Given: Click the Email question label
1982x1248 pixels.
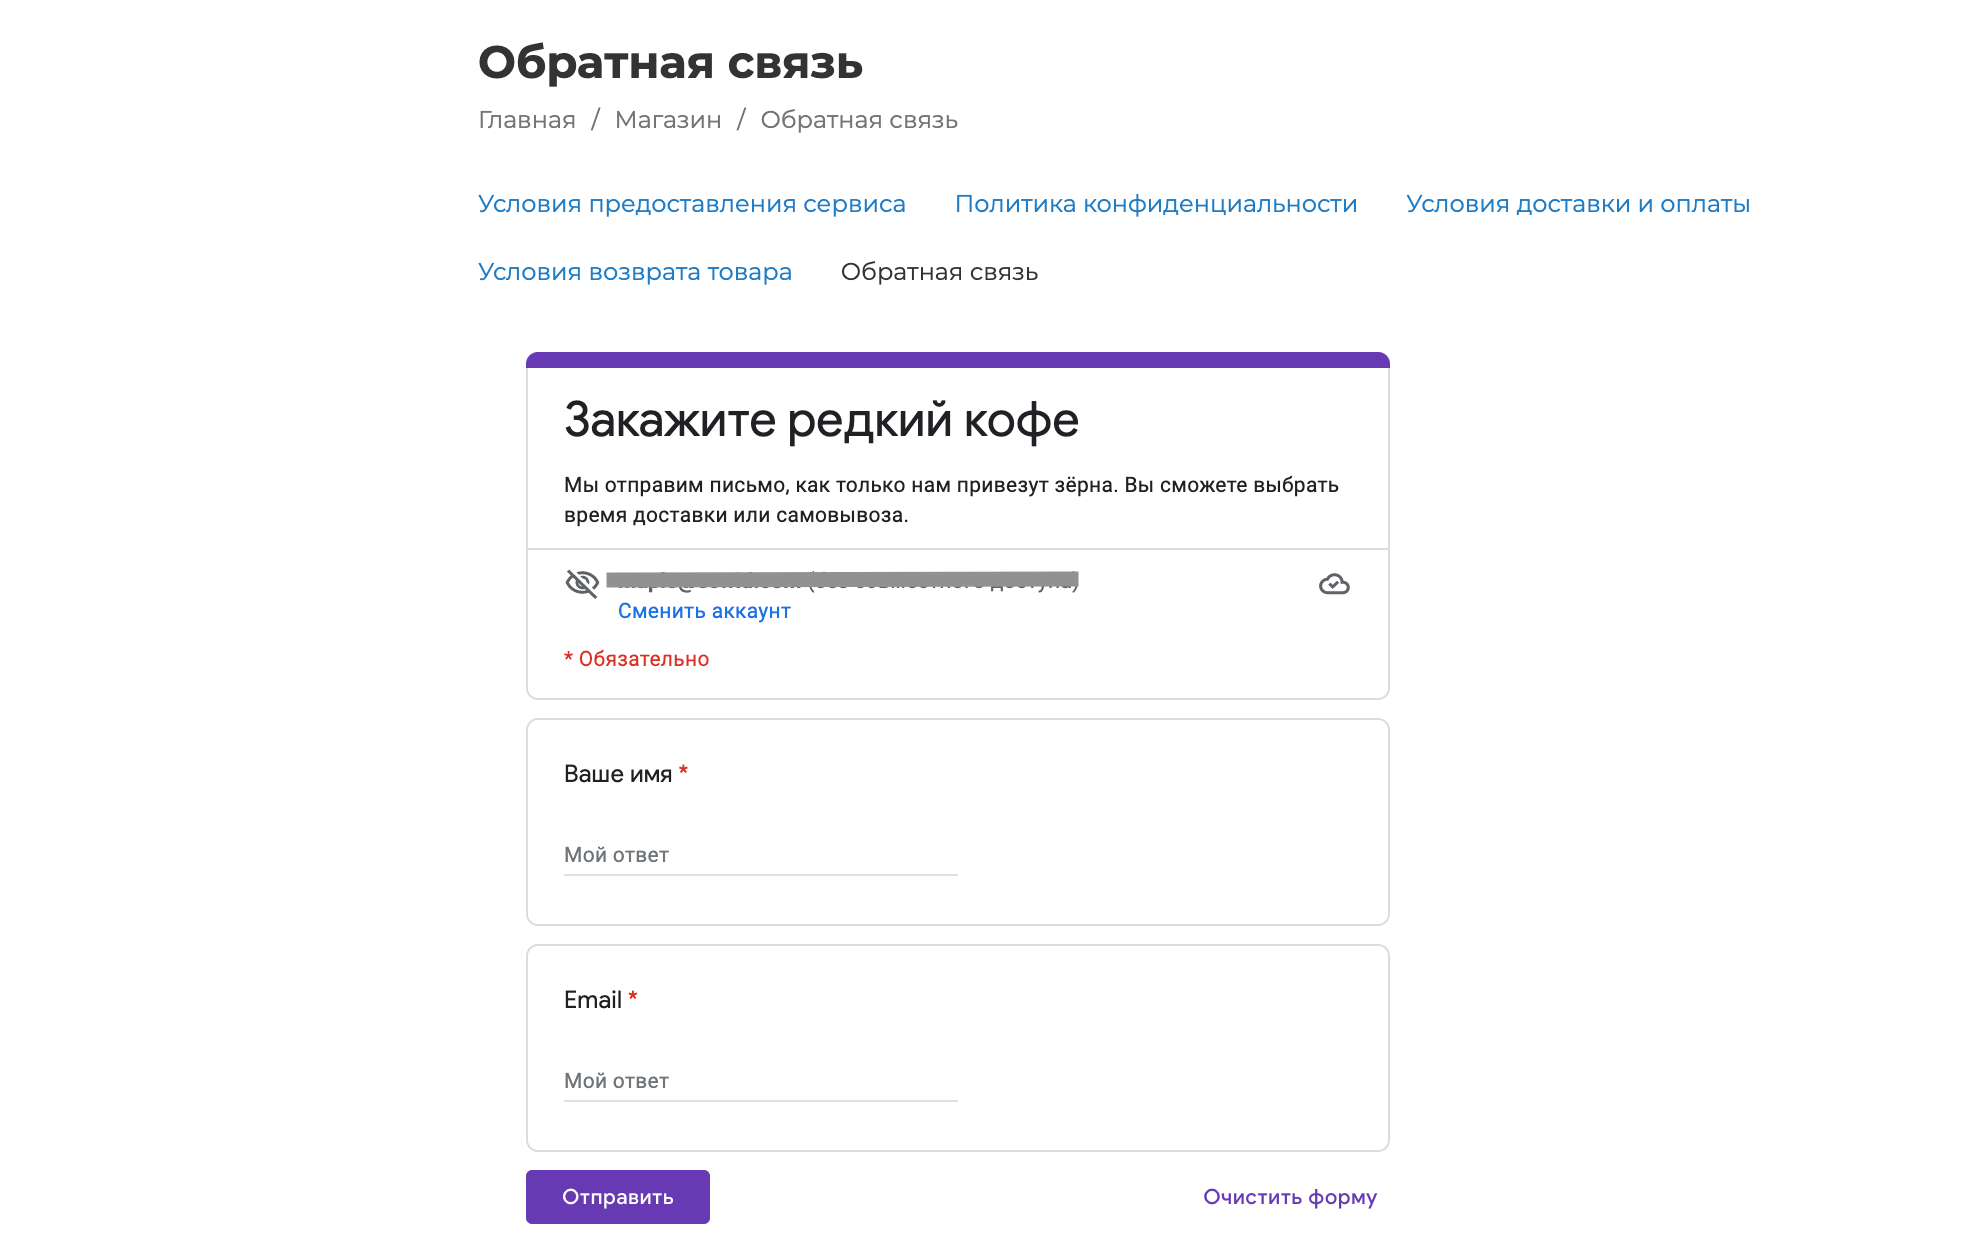Looking at the screenshot, I should (593, 1000).
